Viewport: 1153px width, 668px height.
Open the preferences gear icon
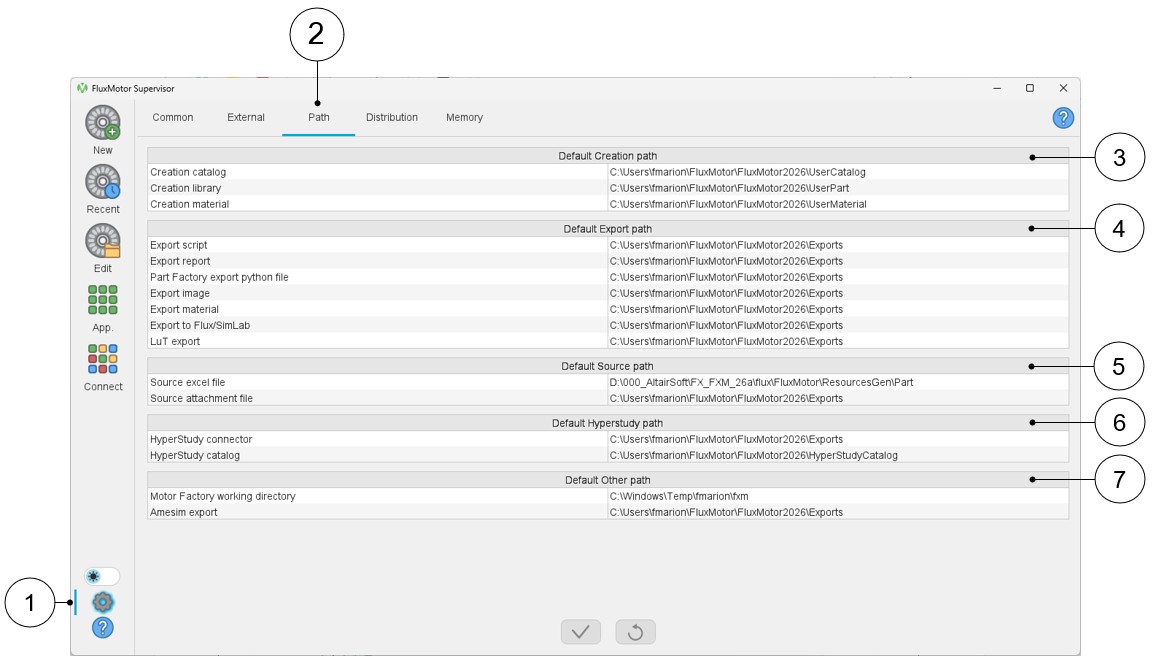pos(103,603)
